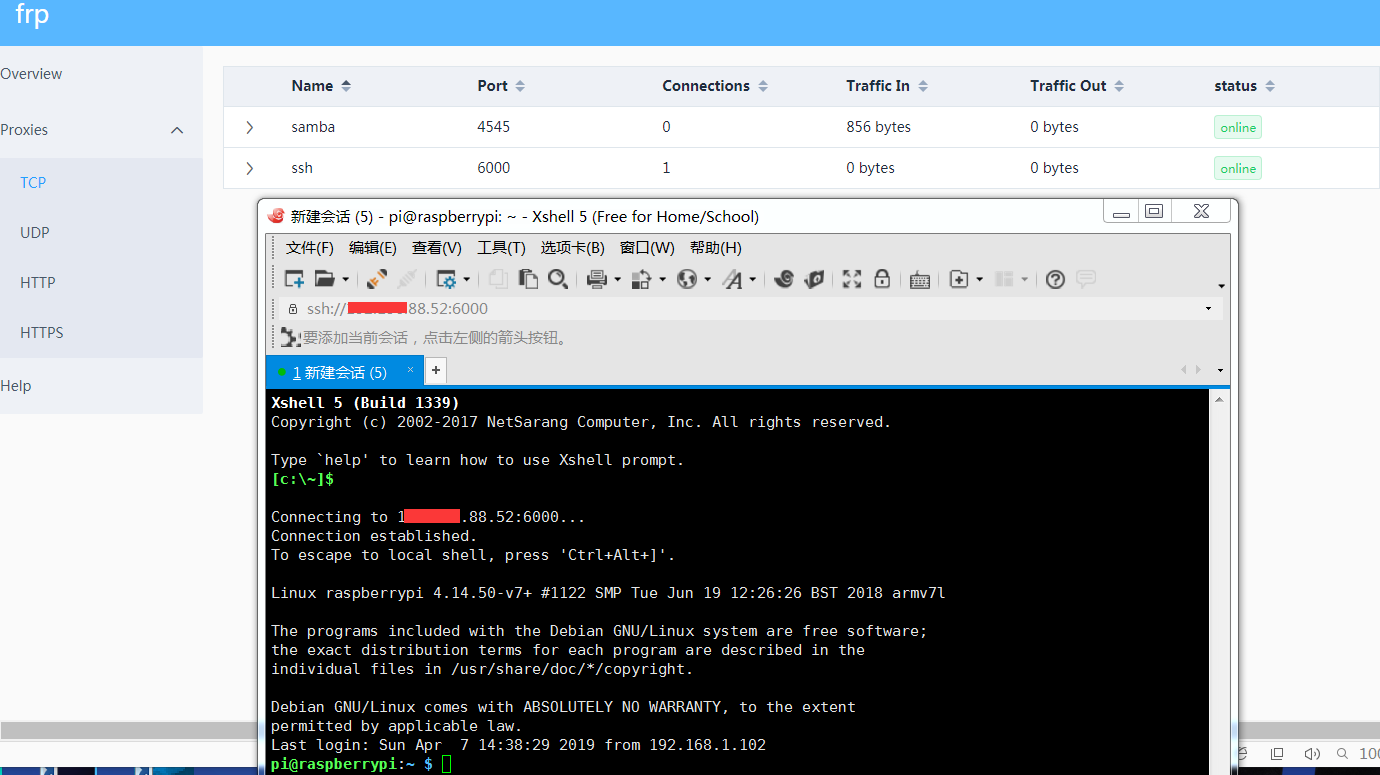Click the greyed-out Reconnect icon in Xshell toolbar
Screen dimensions: 1380x775
407,279
